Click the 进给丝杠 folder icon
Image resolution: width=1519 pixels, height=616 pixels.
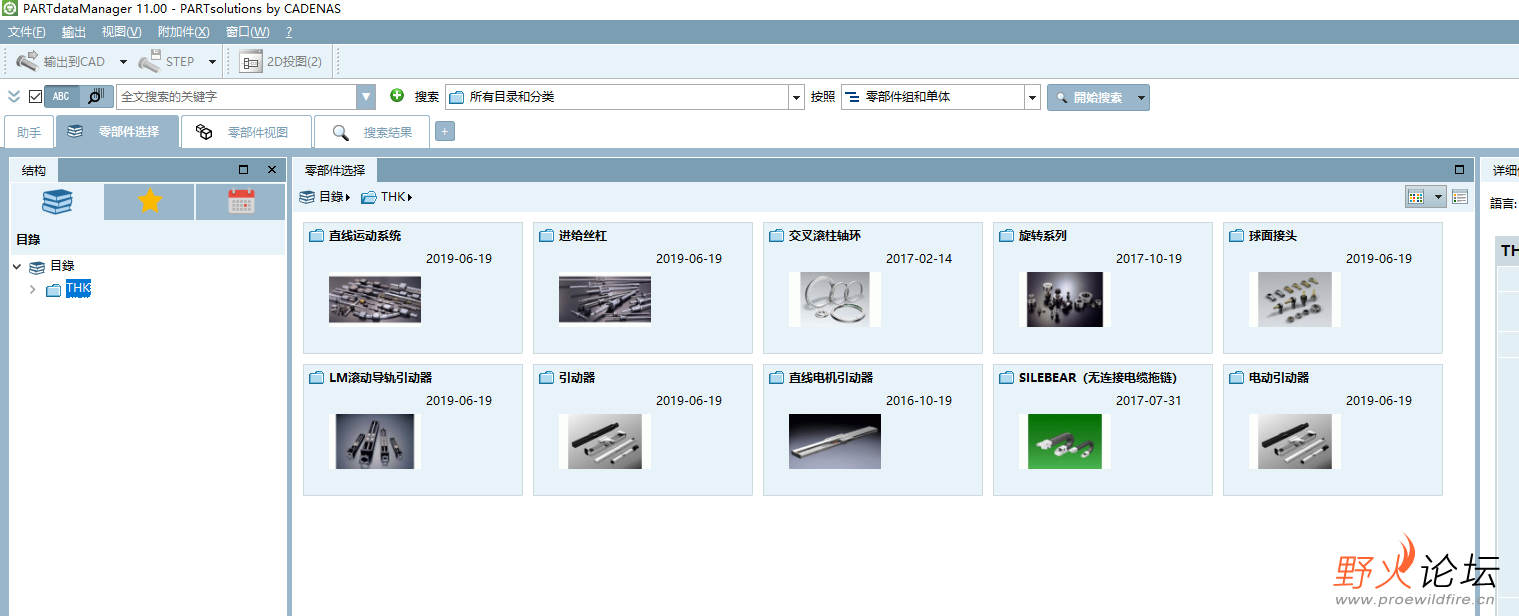point(546,236)
